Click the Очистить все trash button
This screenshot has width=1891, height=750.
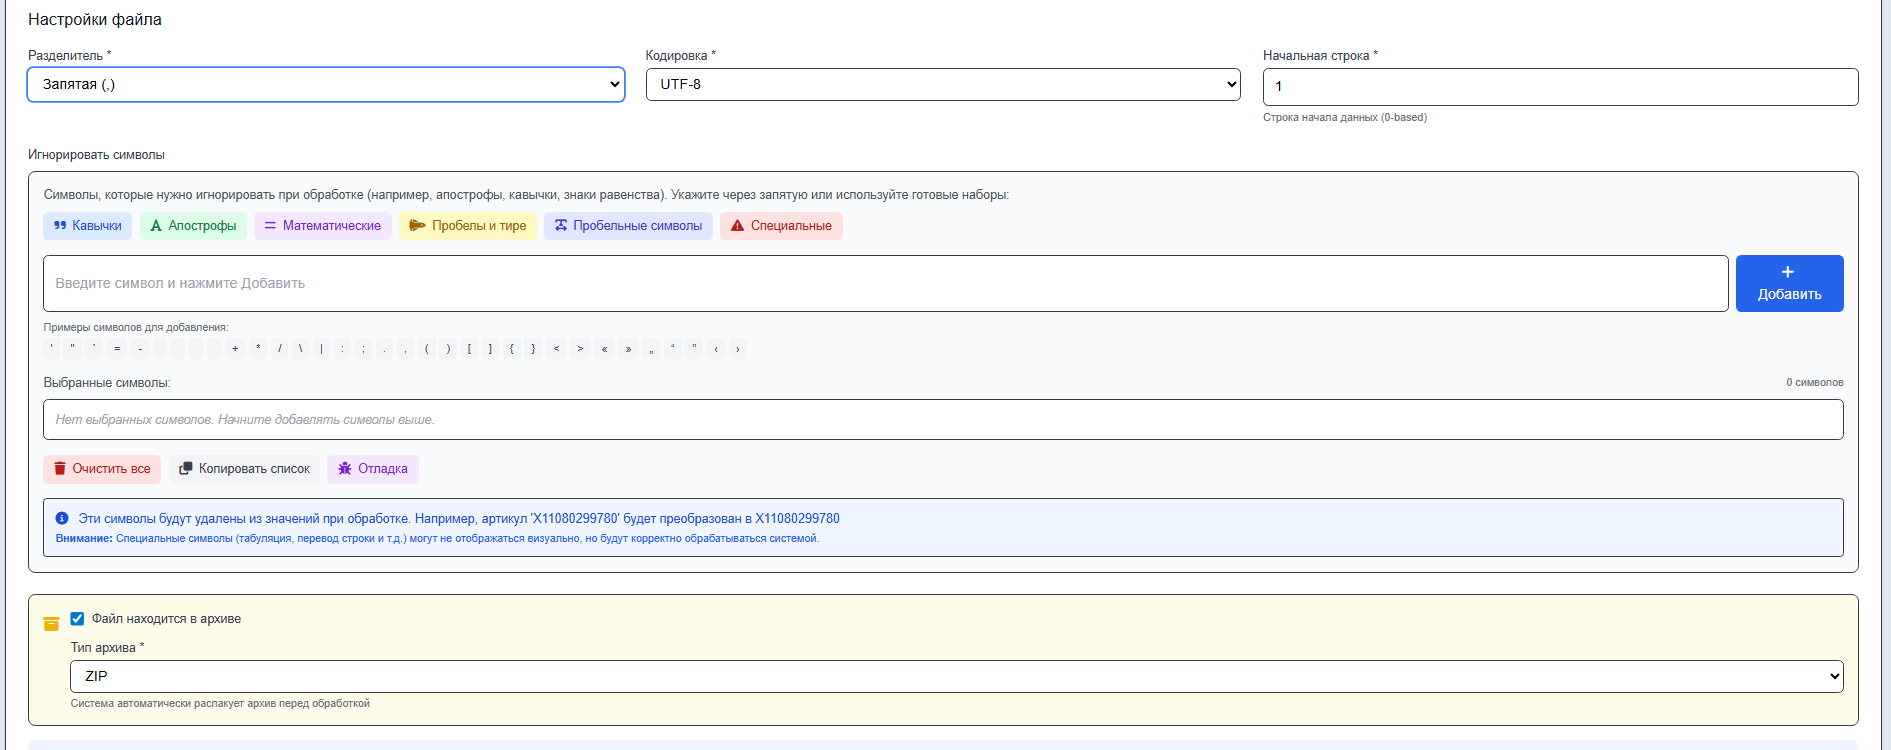pyautogui.click(x=102, y=469)
